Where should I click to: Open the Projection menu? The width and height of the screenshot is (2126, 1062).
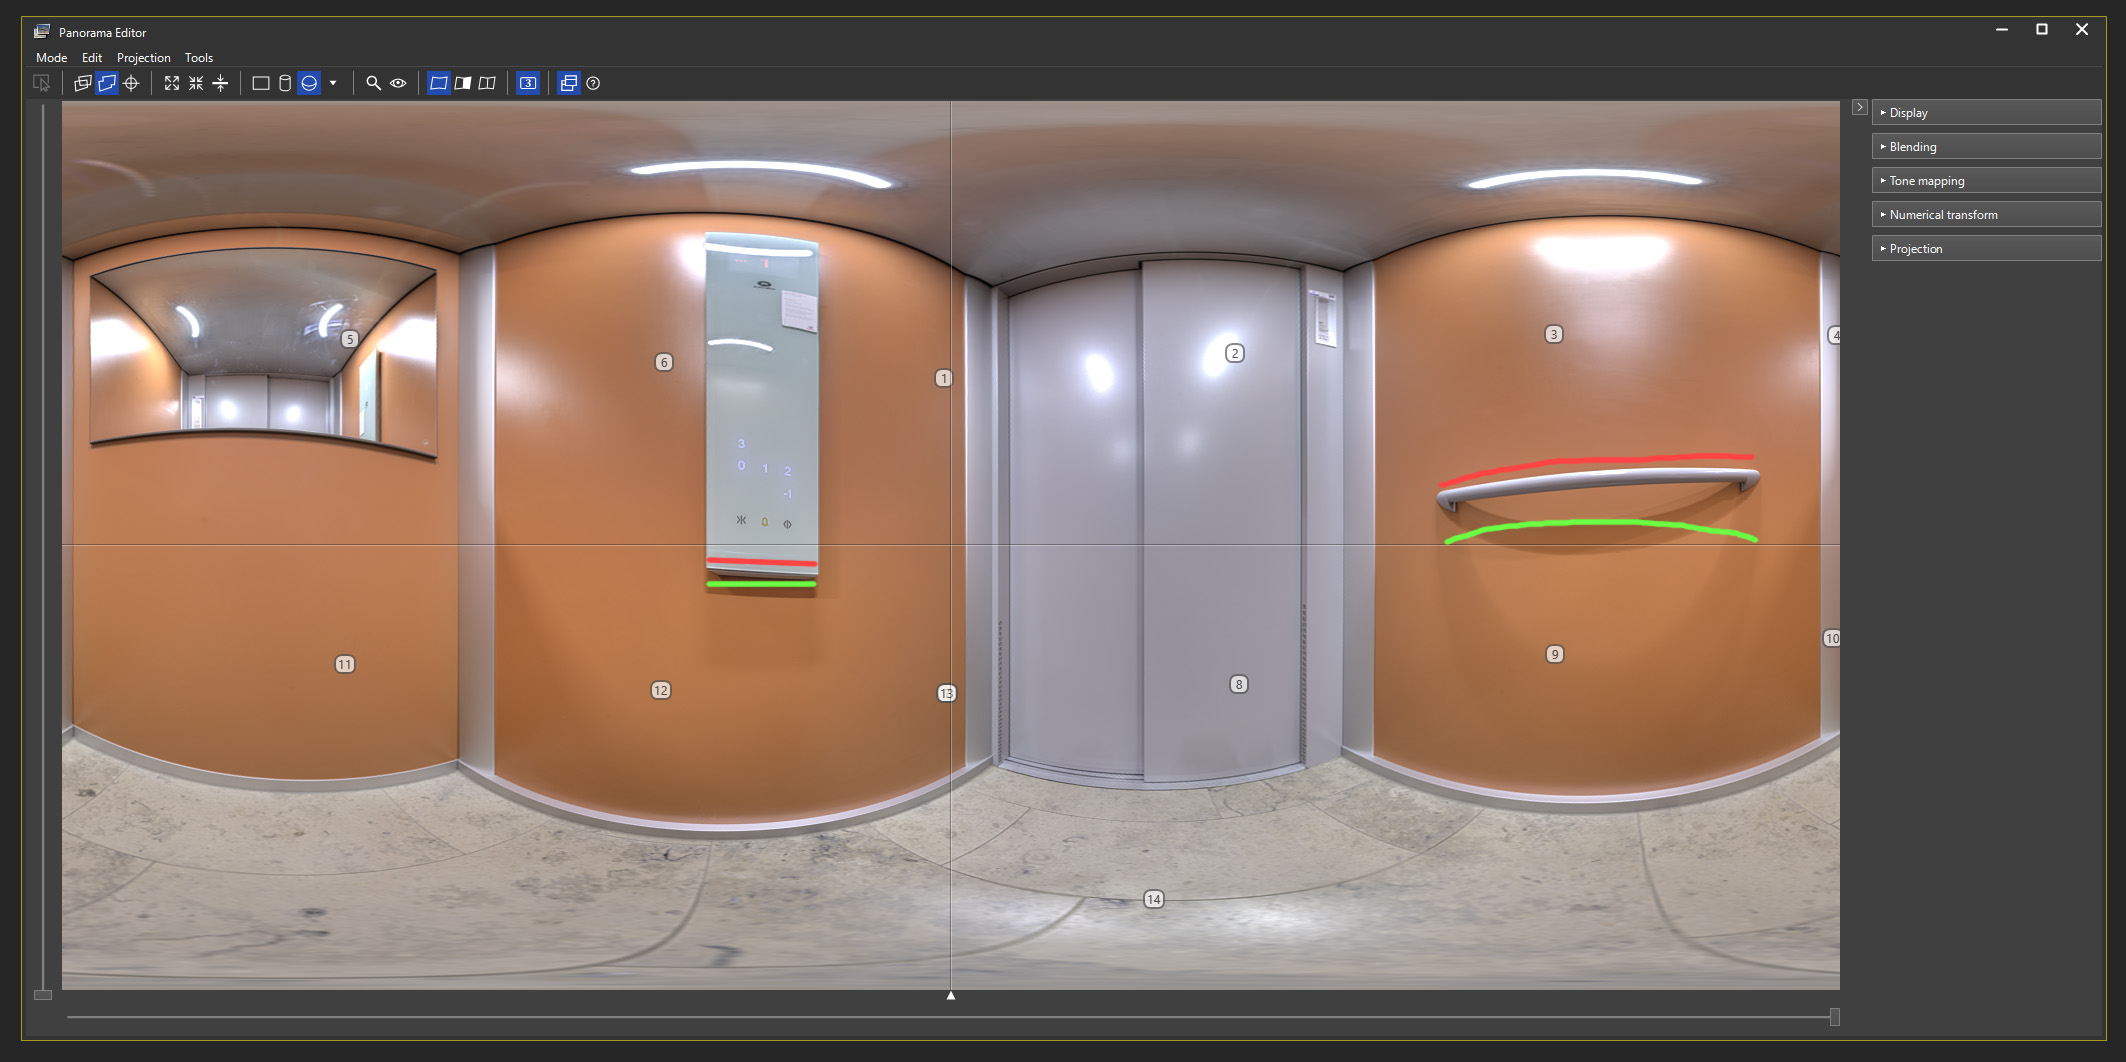click(143, 58)
